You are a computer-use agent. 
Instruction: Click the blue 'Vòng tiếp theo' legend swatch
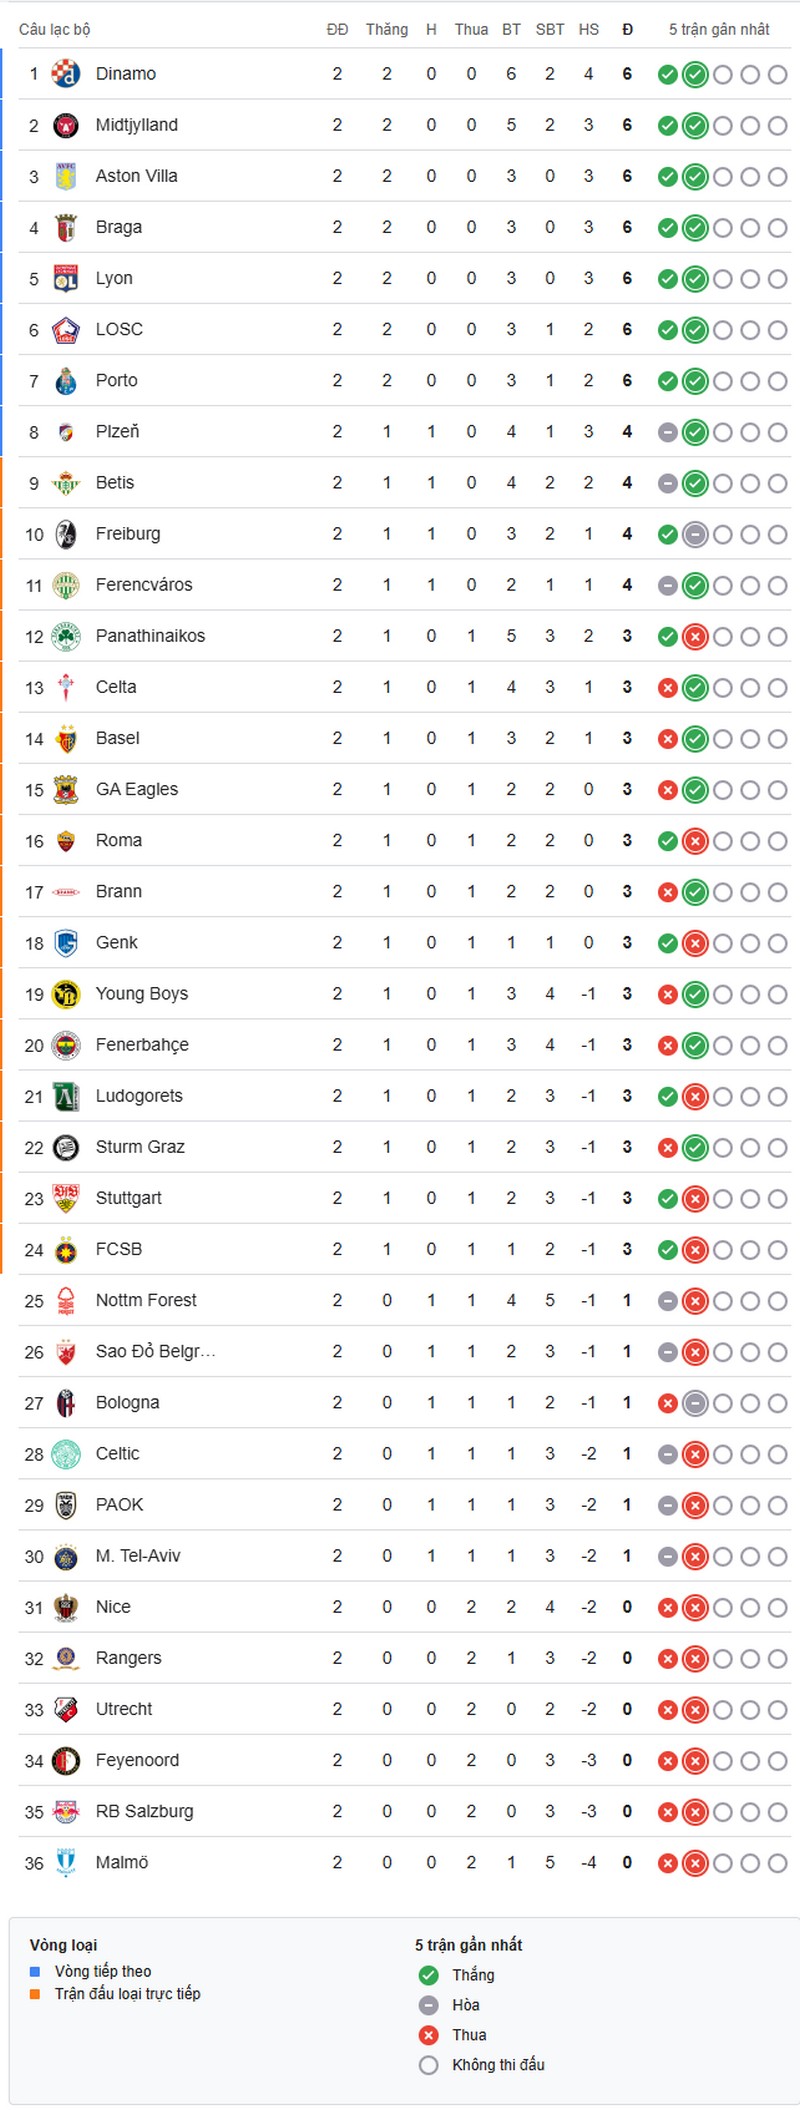coord(35,1971)
